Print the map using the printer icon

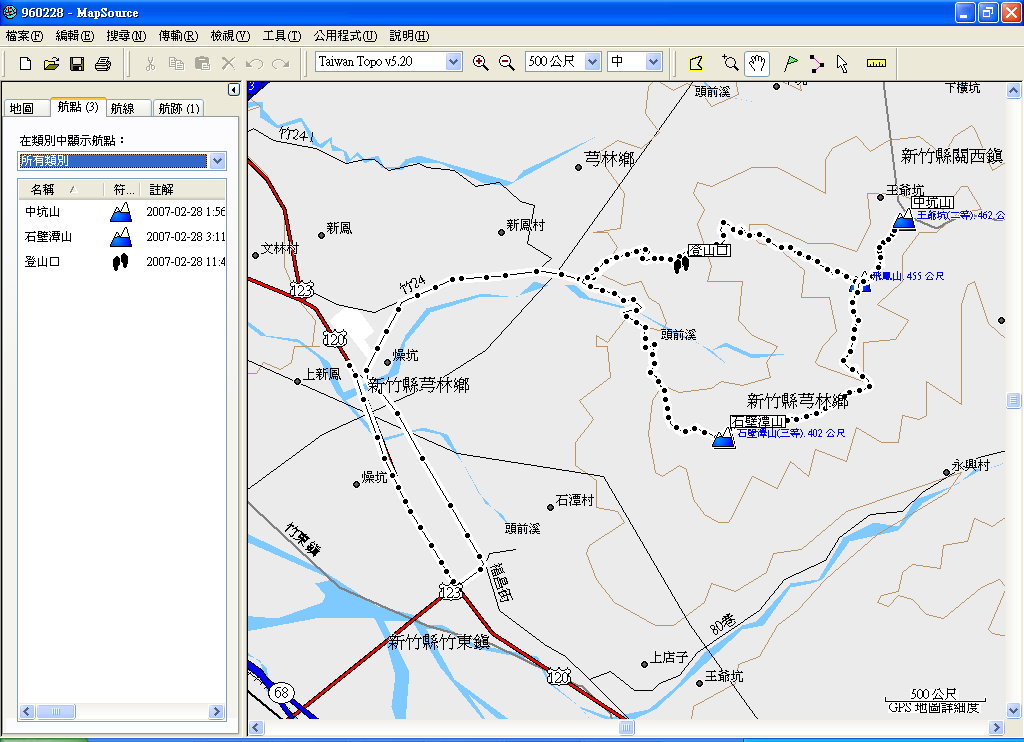pos(103,63)
